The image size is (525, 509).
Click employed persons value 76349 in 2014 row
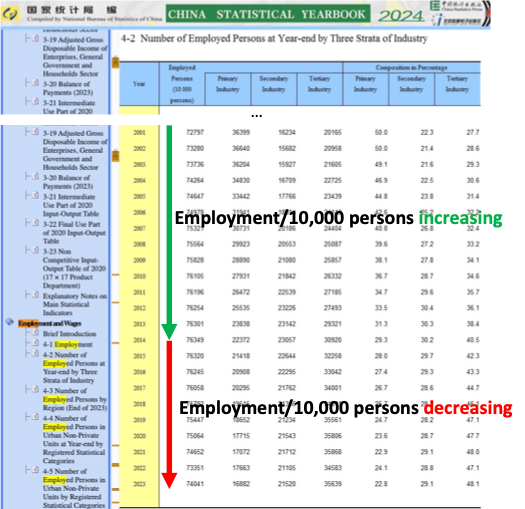point(195,340)
